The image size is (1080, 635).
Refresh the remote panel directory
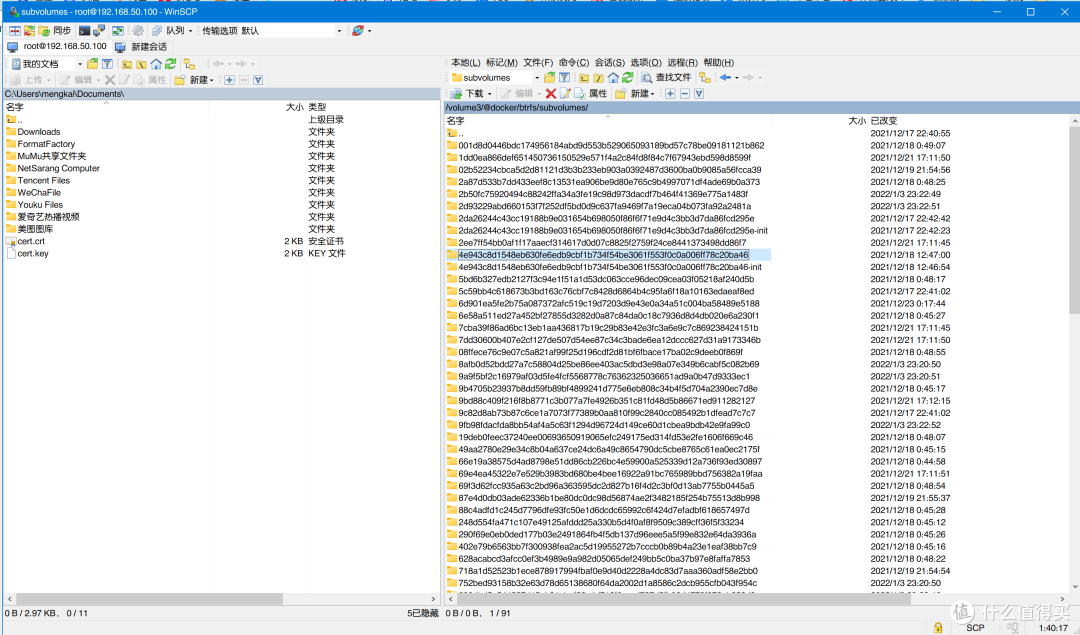coord(627,77)
